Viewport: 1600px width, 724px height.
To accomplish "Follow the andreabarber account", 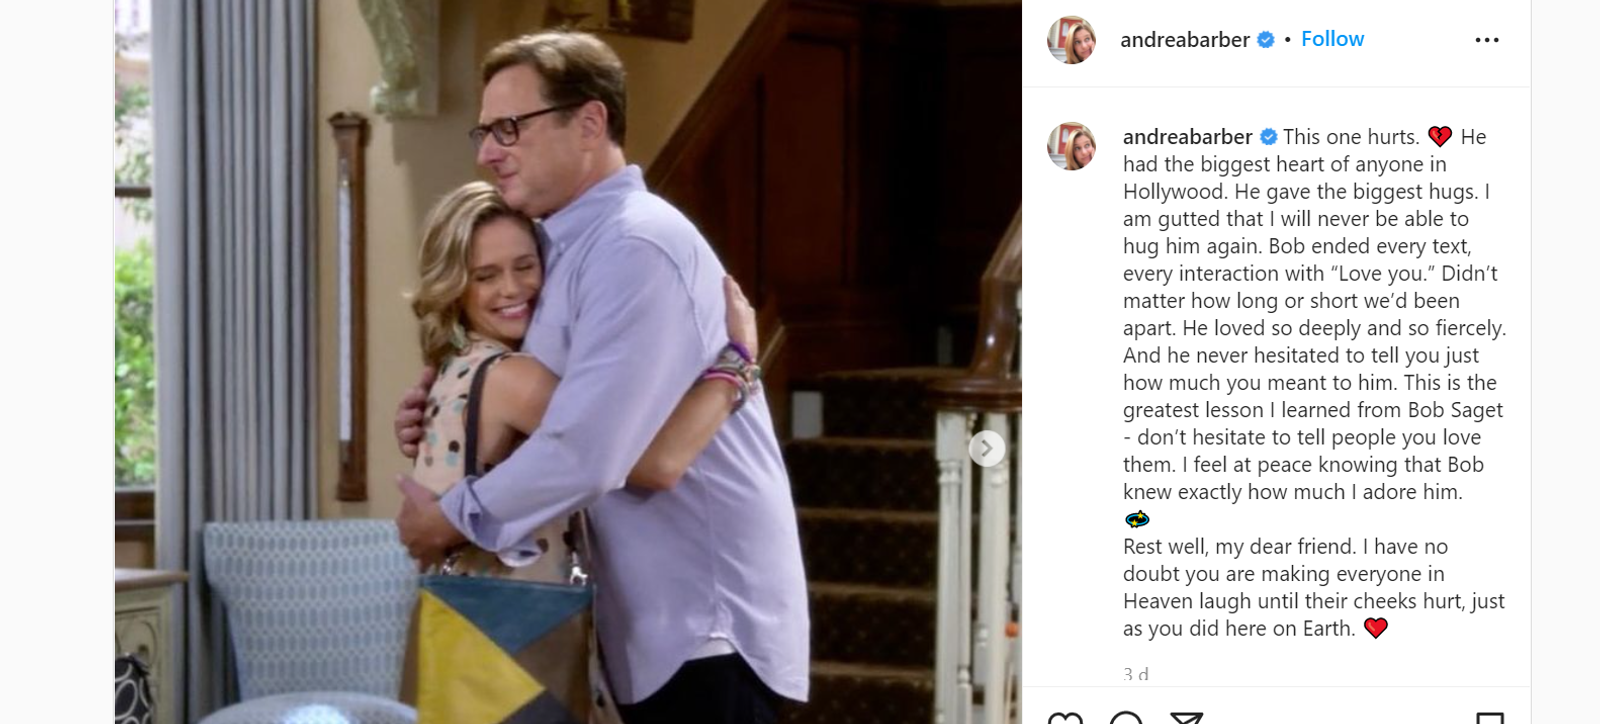I will (1332, 39).
